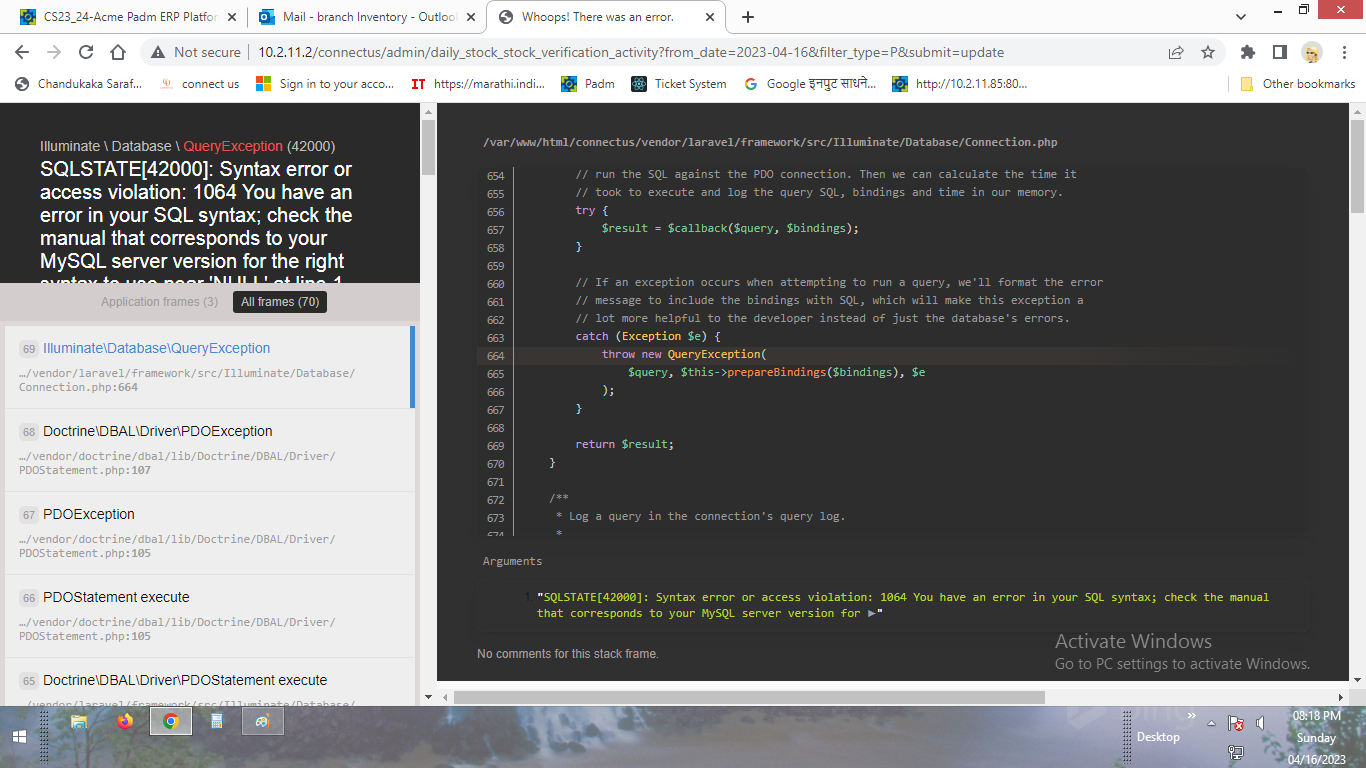1366x768 pixels.
Task: Click the speaker volume tray icon
Action: click(x=1261, y=723)
